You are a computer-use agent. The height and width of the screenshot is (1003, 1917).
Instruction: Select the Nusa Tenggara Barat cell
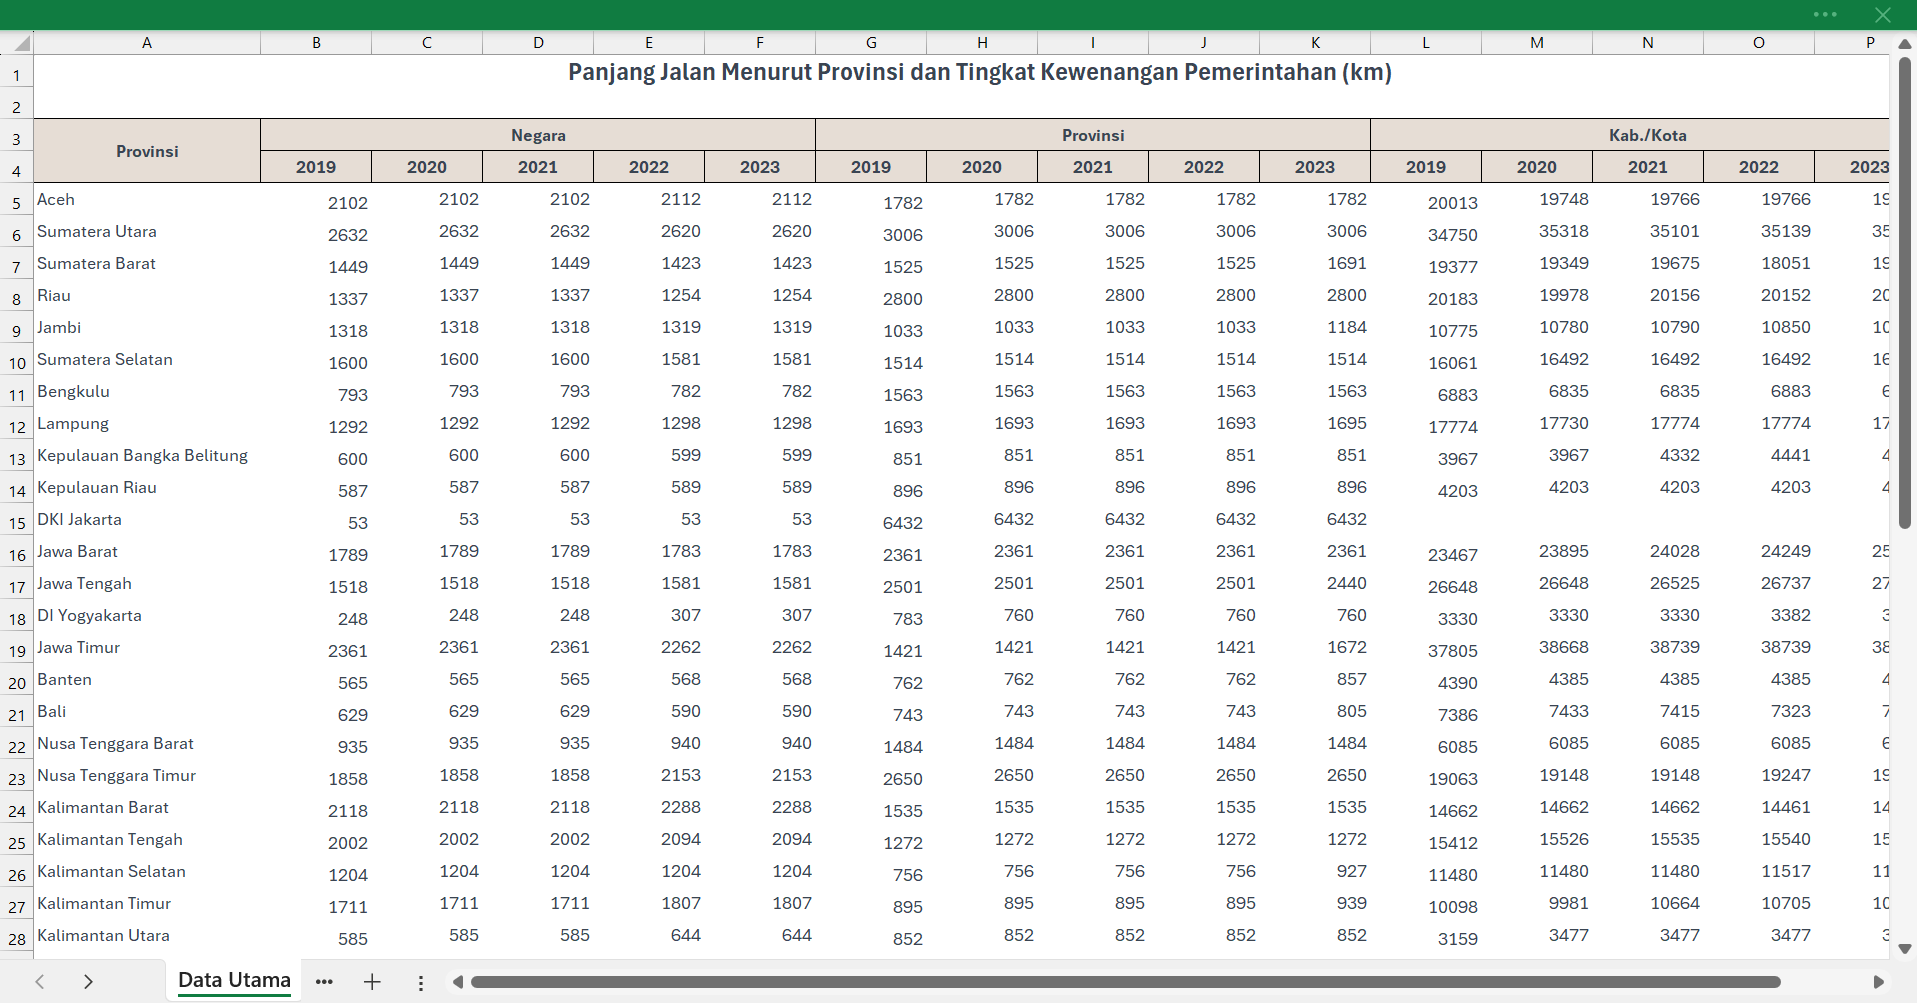147,743
